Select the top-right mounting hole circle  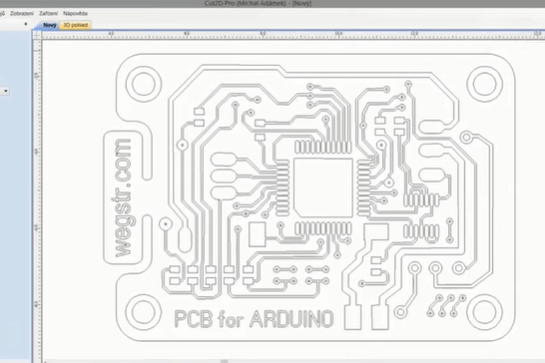pyautogui.click(x=485, y=84)
